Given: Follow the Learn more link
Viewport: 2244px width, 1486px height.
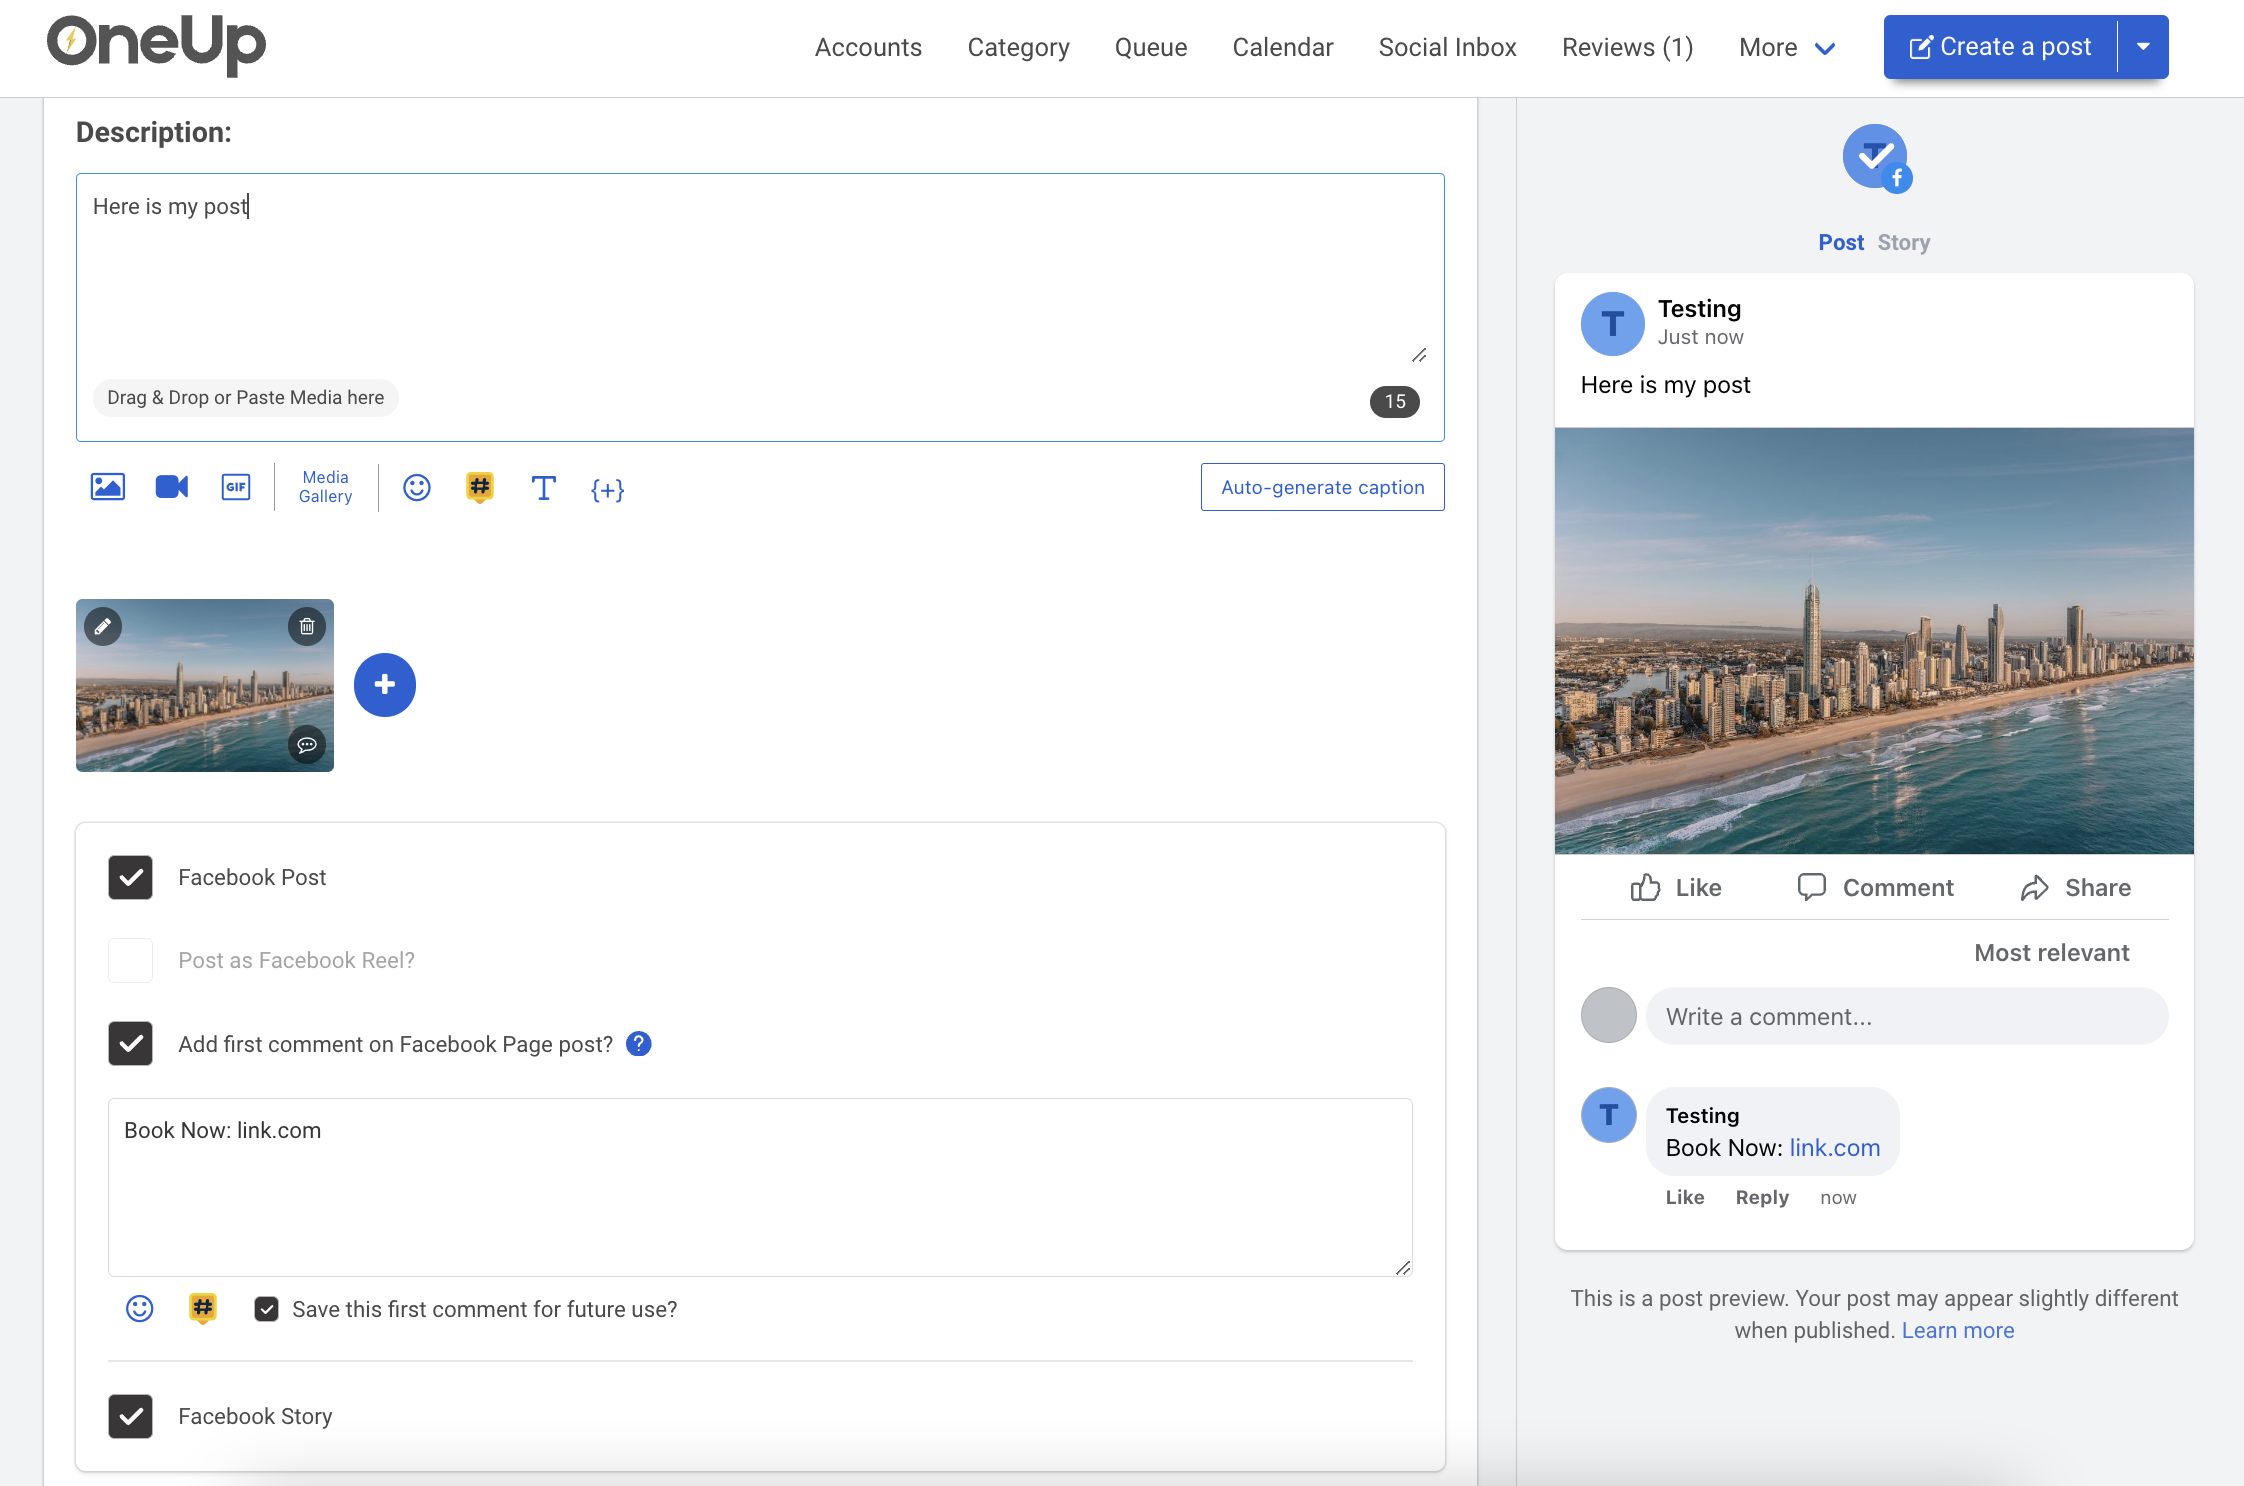Looking at the screenshot, I should (x=1957, y=1330).
